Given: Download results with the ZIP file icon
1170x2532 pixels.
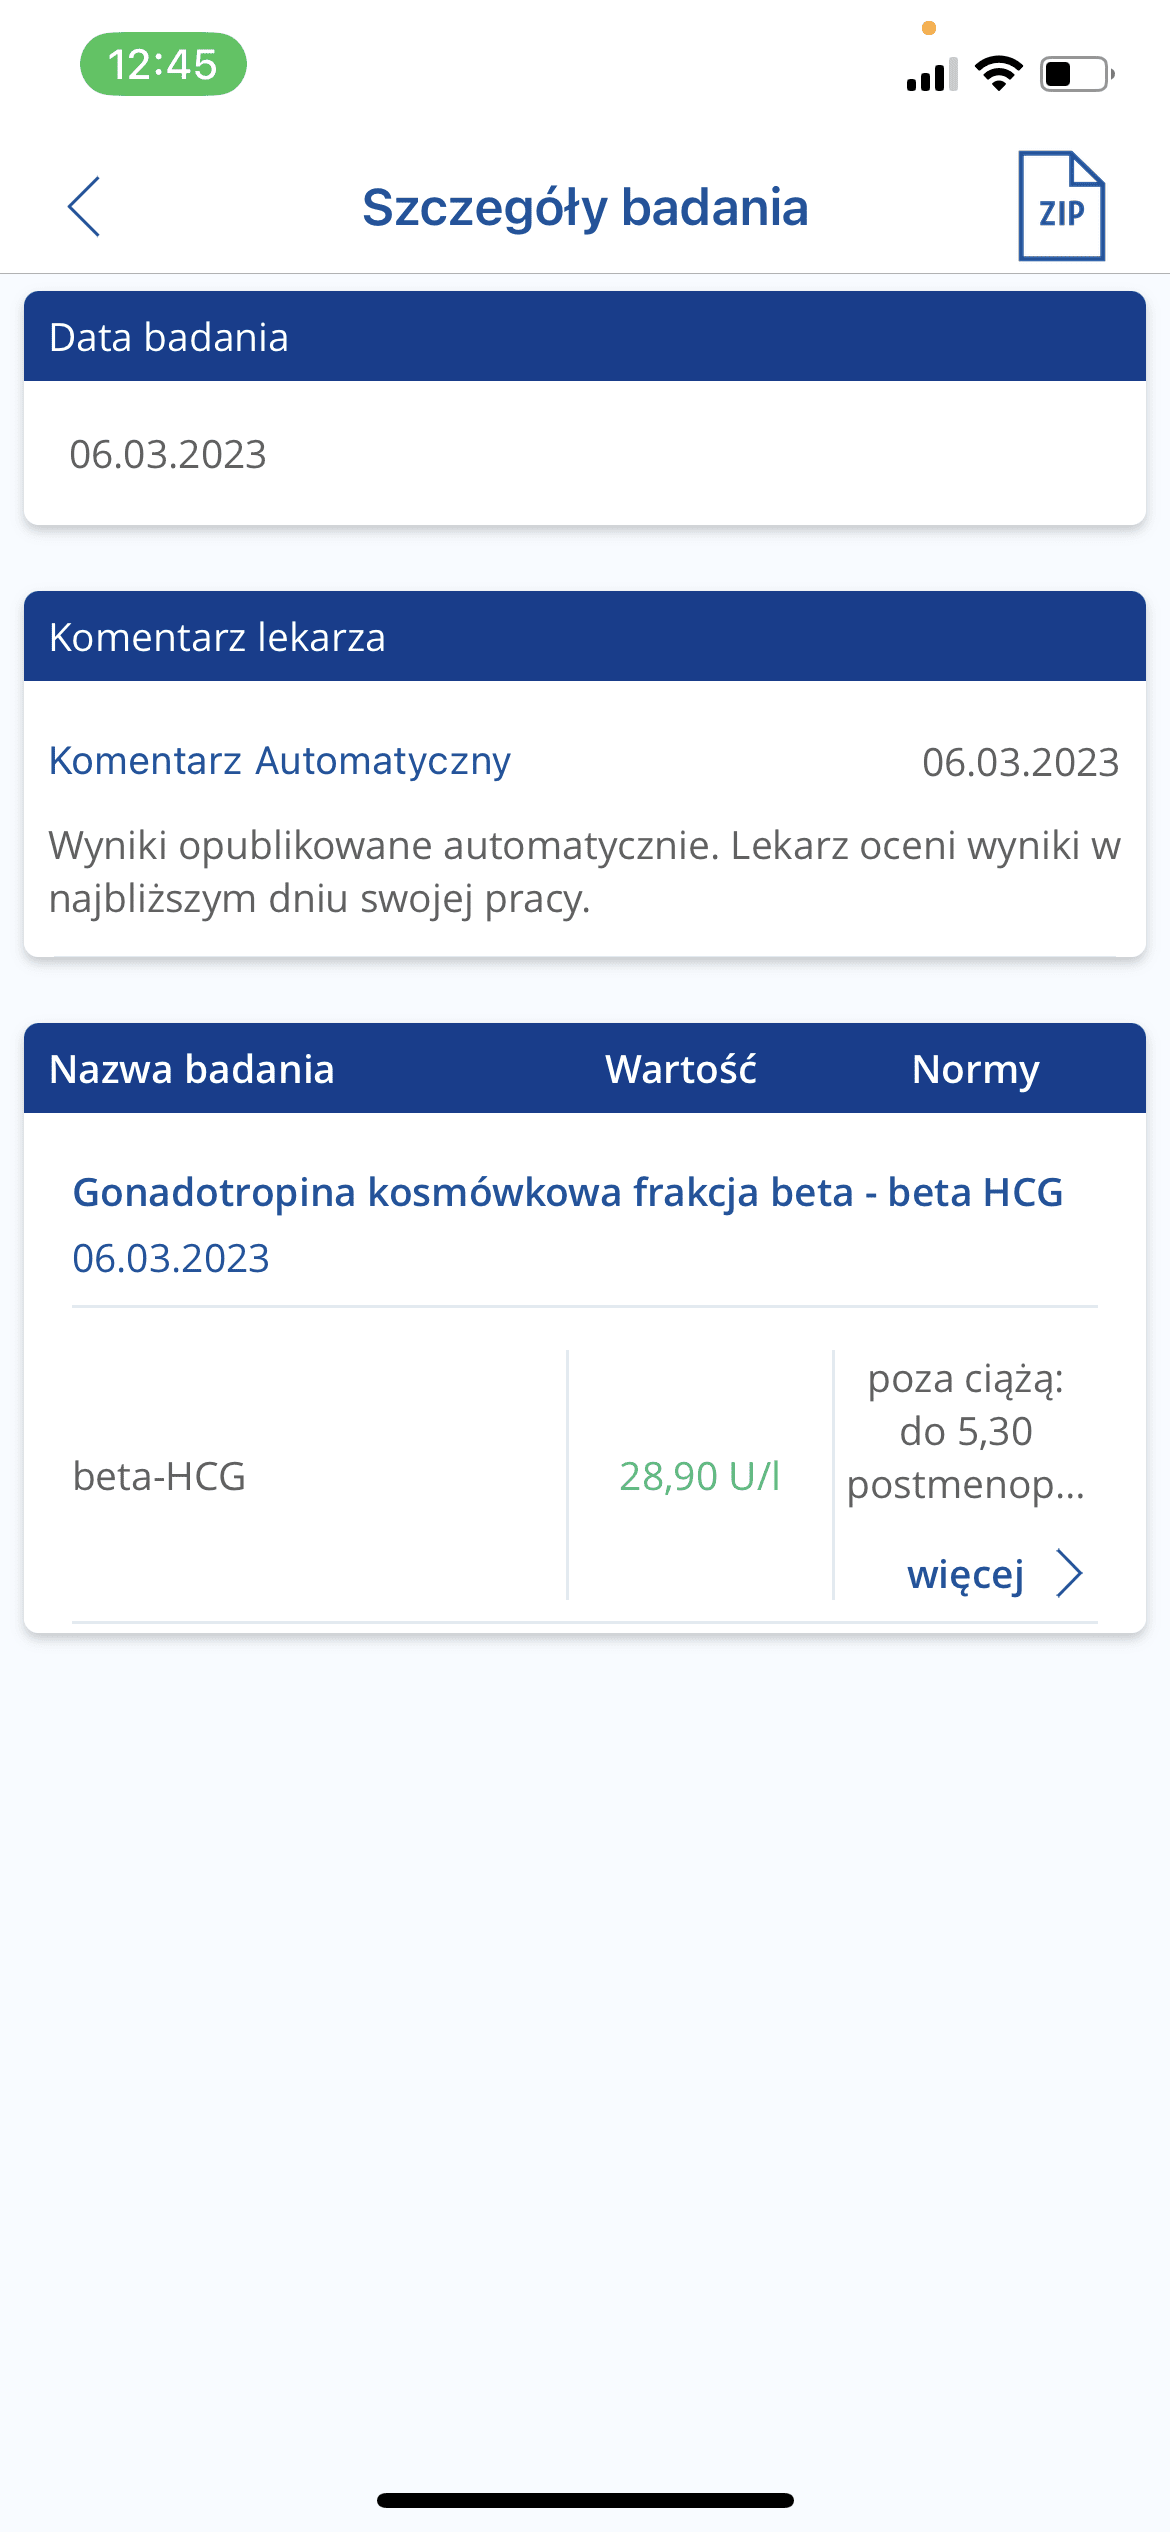Looking at the screenshot, I should pos(1061,207).
